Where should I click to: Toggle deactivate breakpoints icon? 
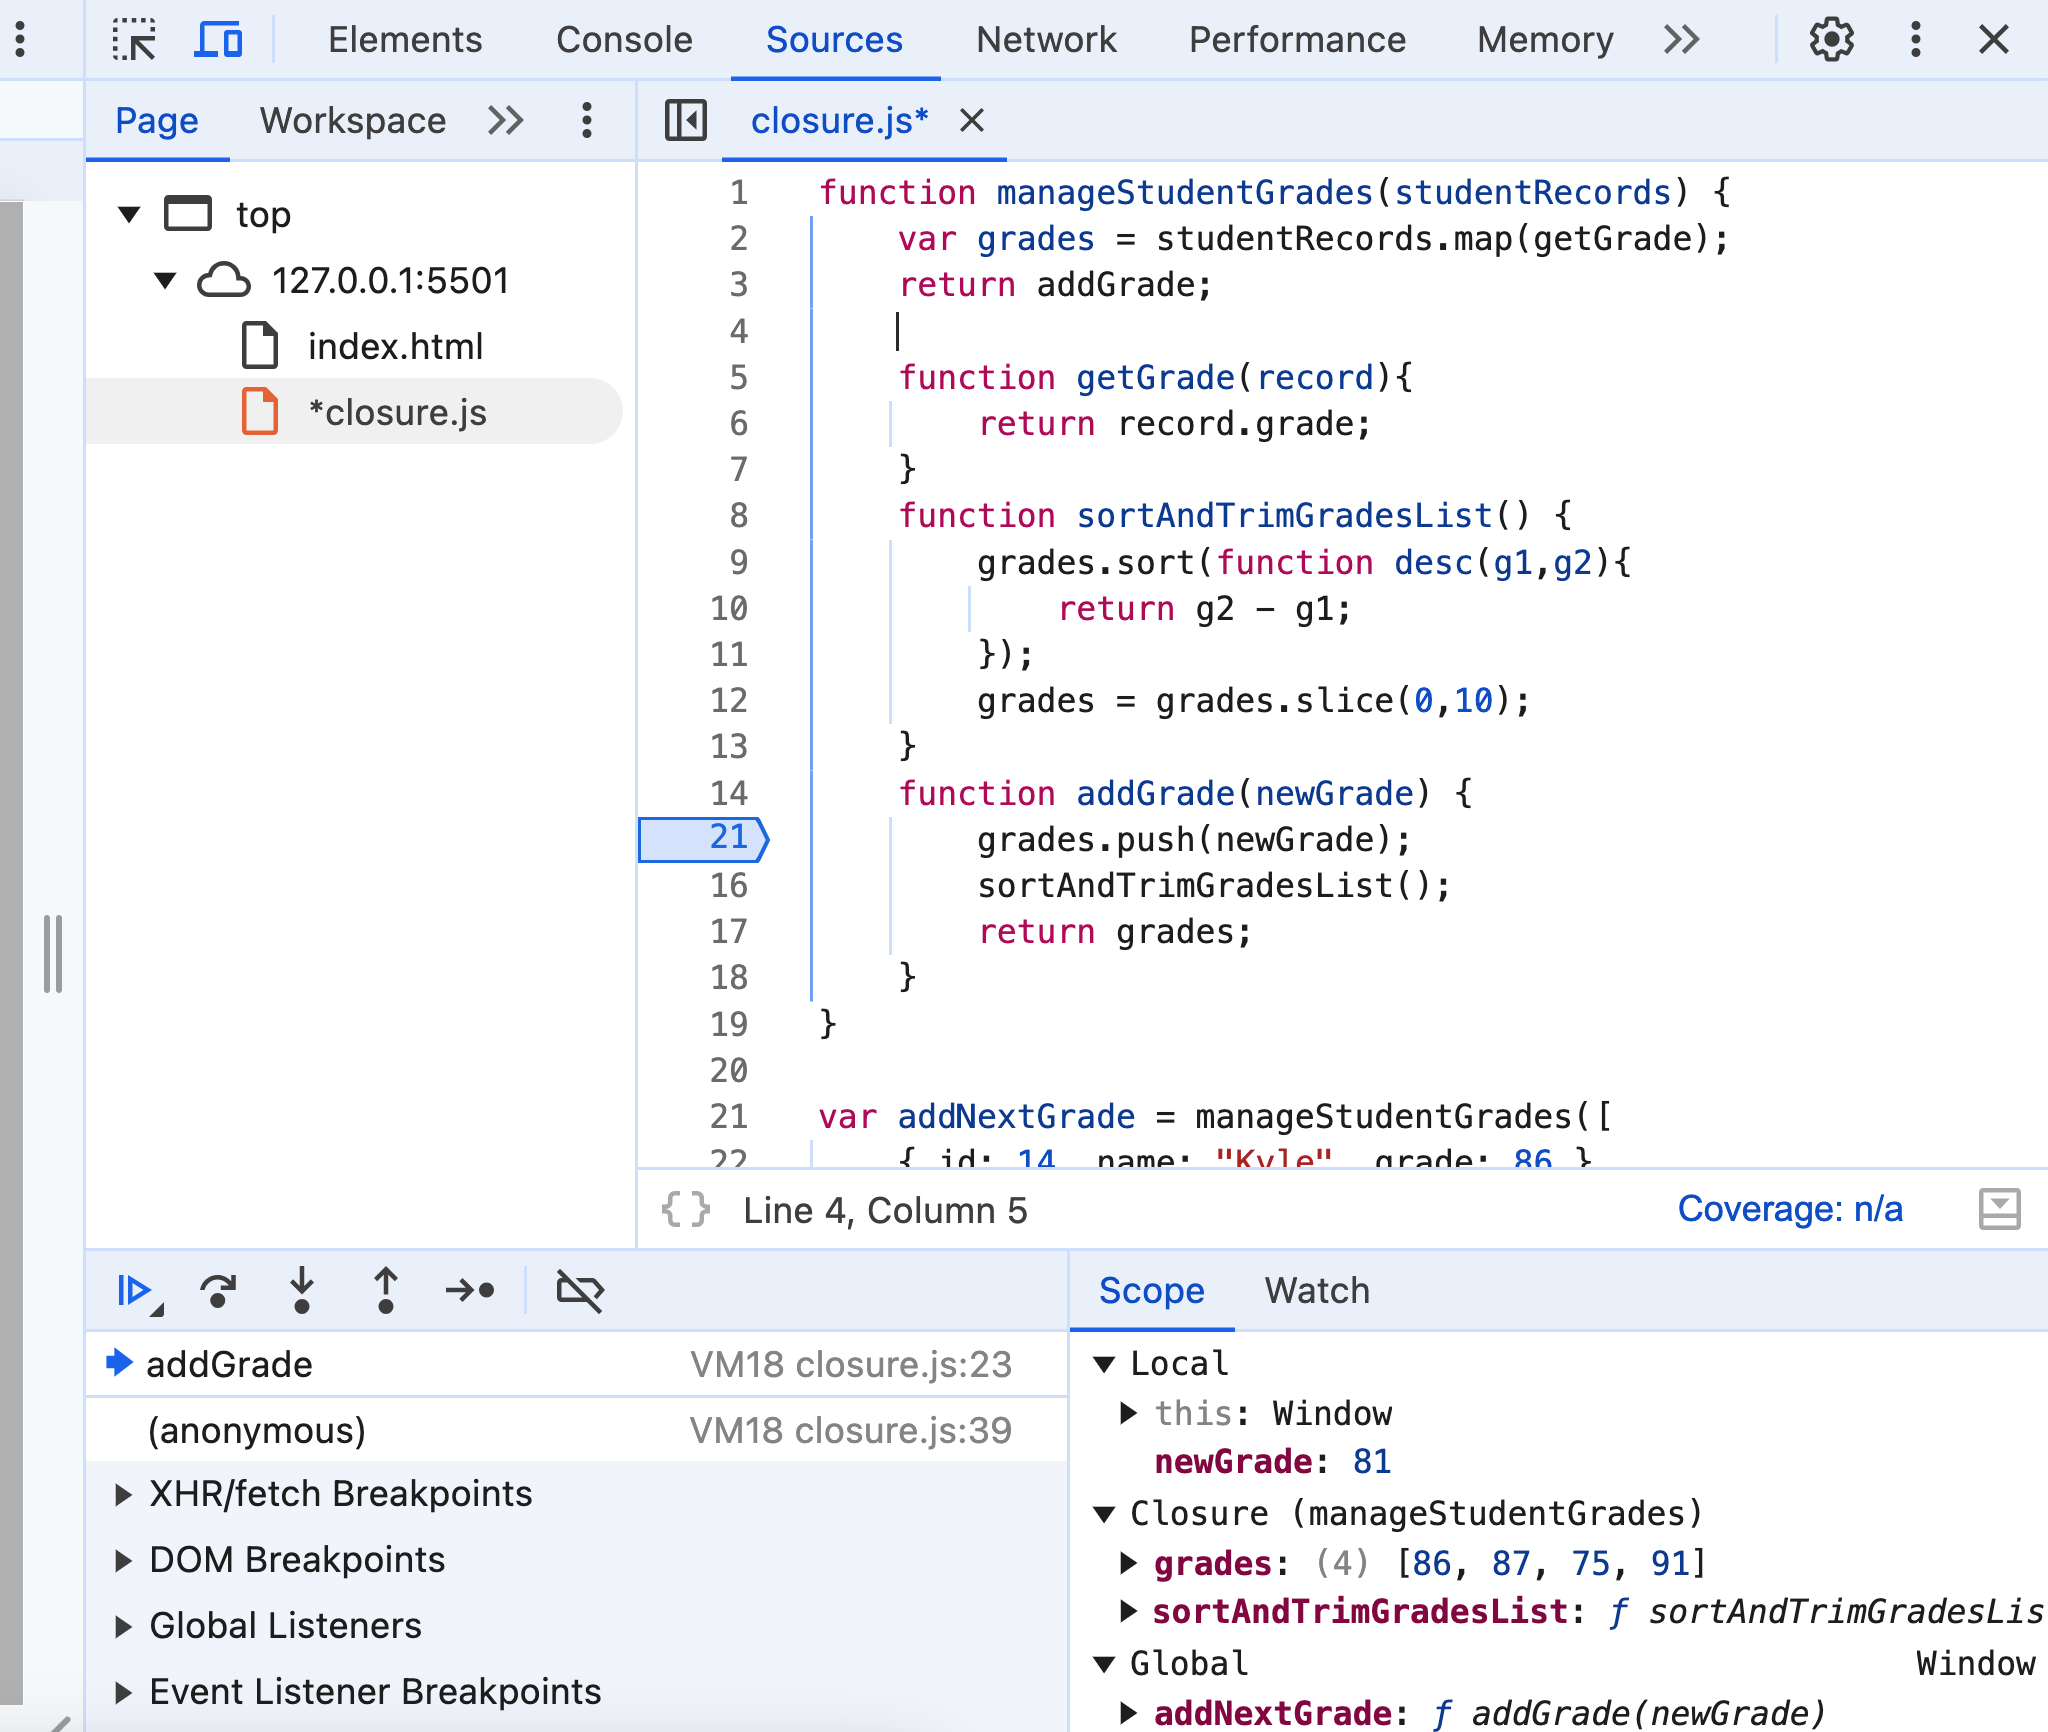(580, 1291)
